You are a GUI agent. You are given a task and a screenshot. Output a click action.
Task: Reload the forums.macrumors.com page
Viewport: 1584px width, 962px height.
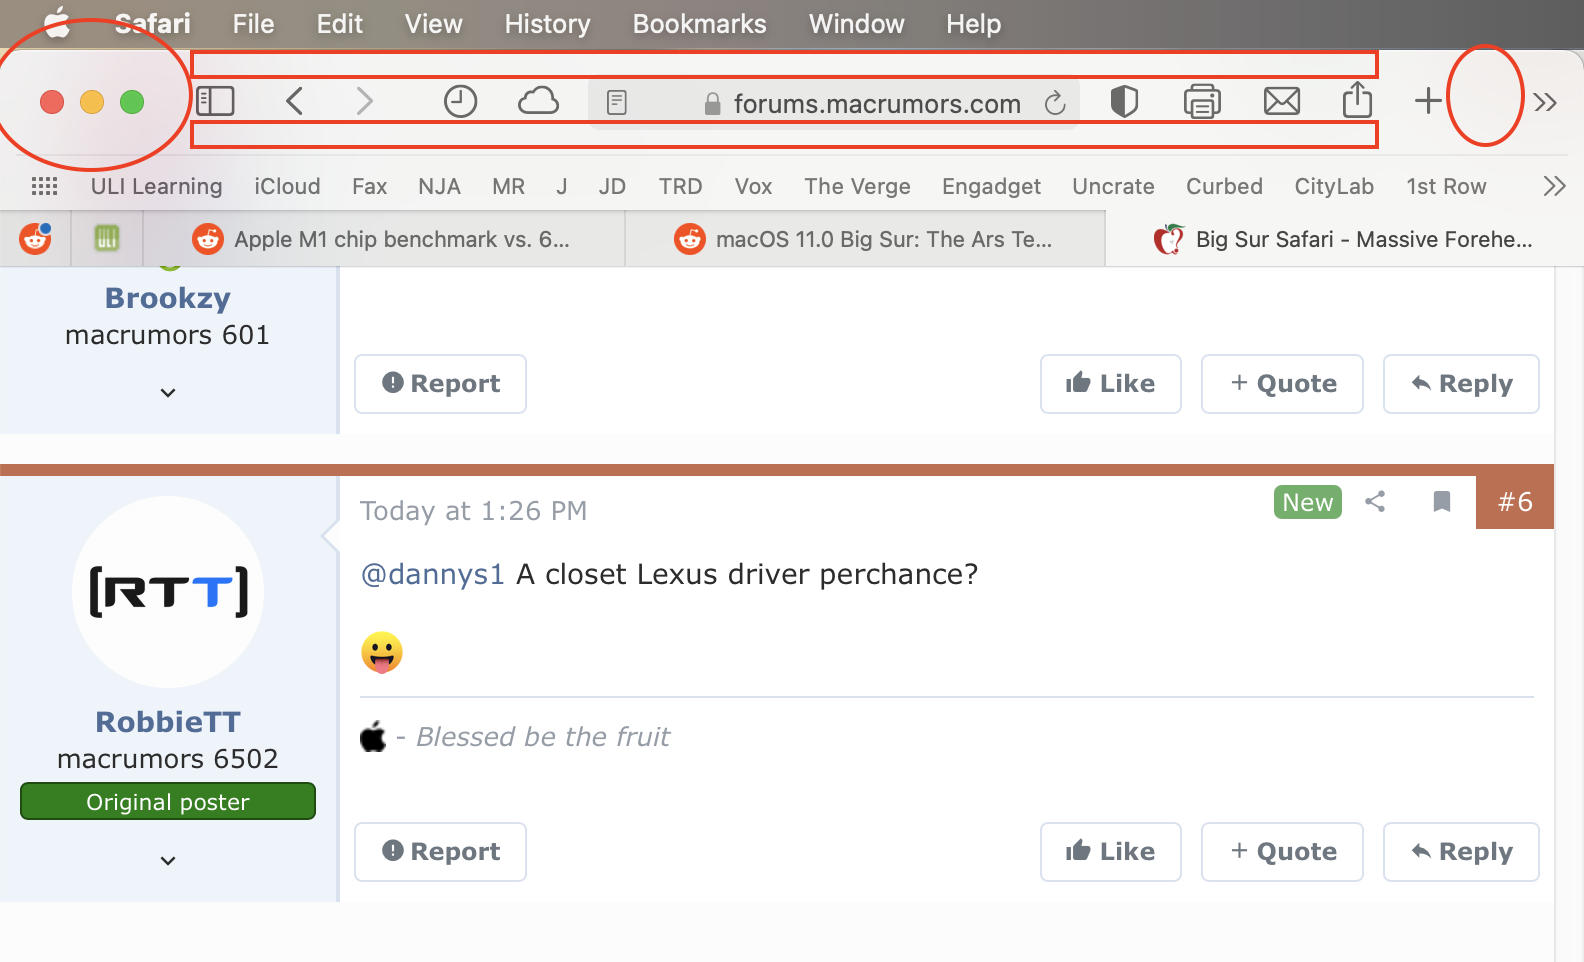point(1055,103)
